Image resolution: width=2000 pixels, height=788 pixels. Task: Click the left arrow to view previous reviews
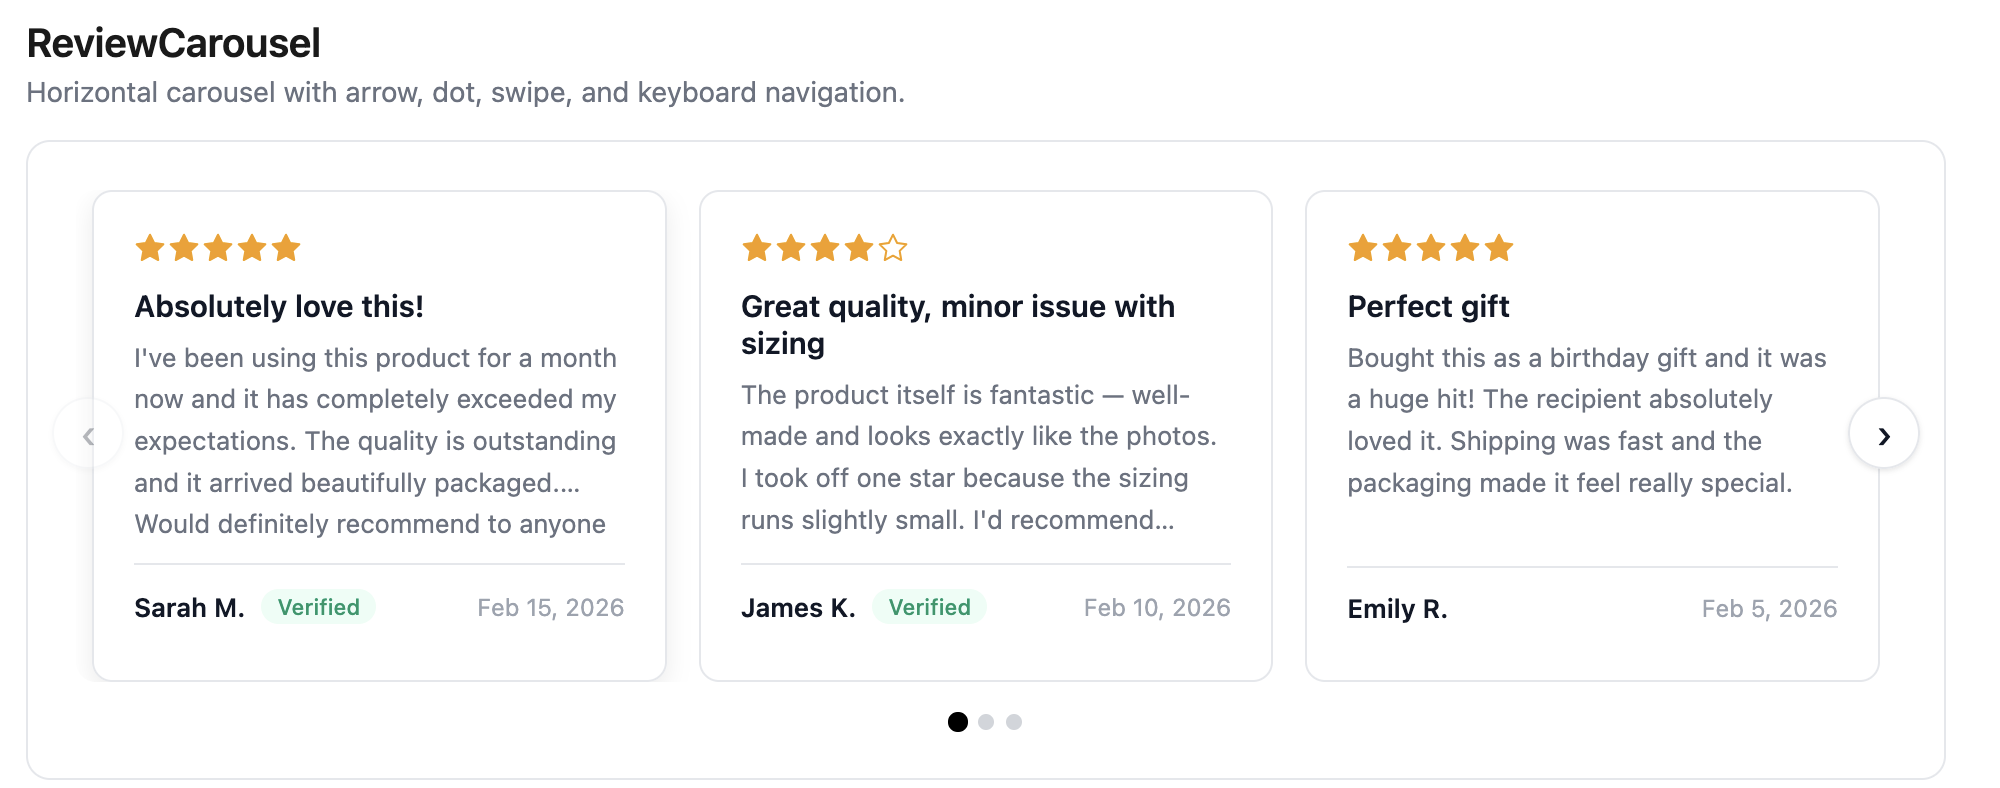click(88, 433)
